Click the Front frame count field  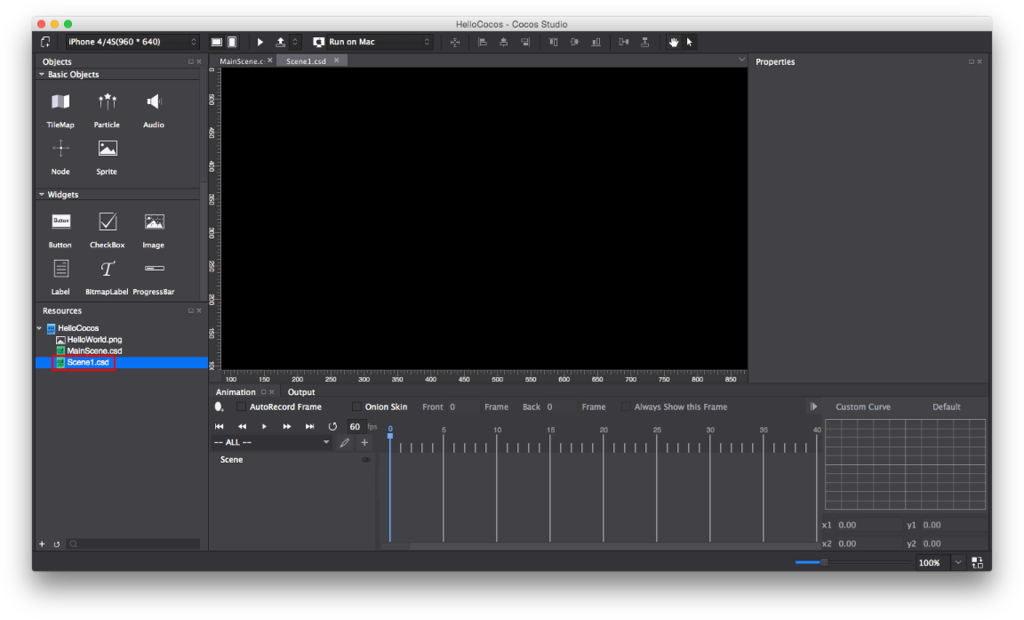pos(463,407)
